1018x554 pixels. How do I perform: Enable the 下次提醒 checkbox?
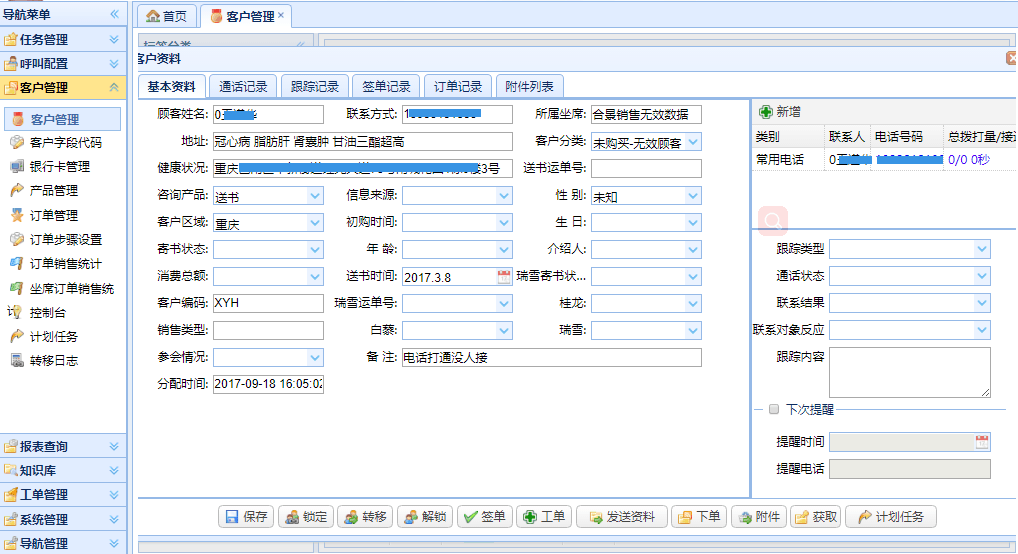click(x=774, y=409)
